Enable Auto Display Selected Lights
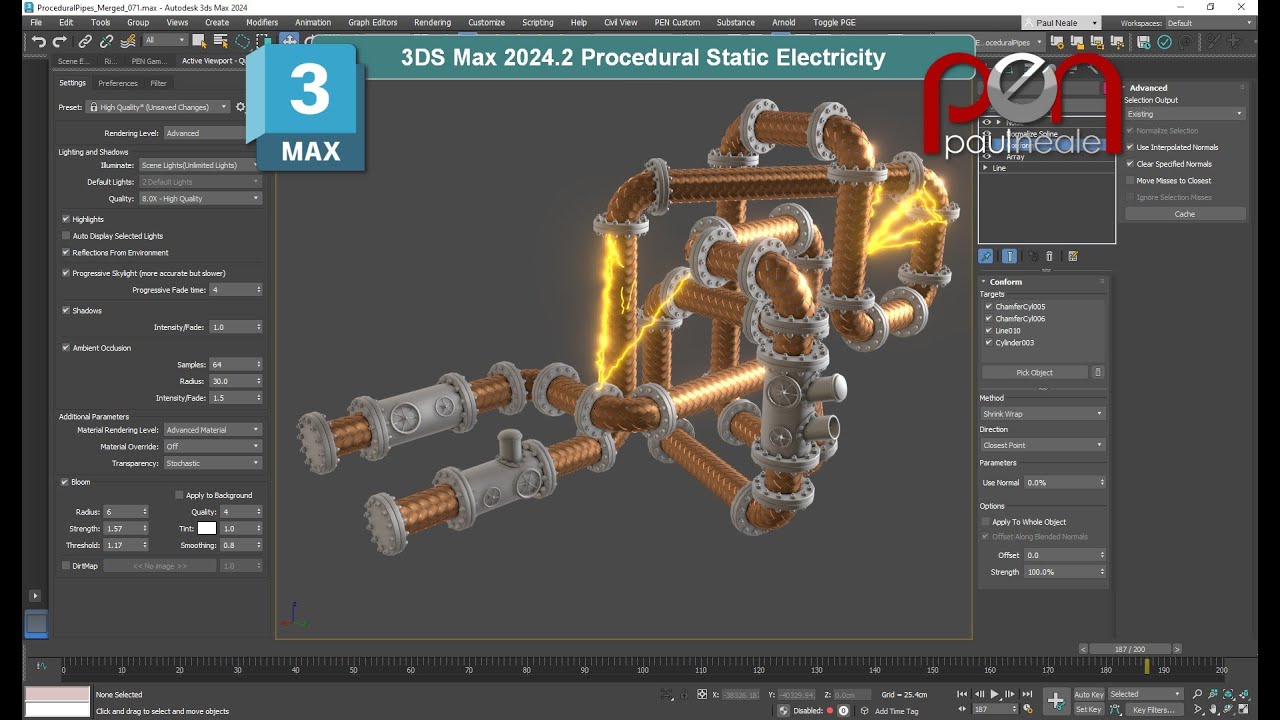 click(66, 236)
